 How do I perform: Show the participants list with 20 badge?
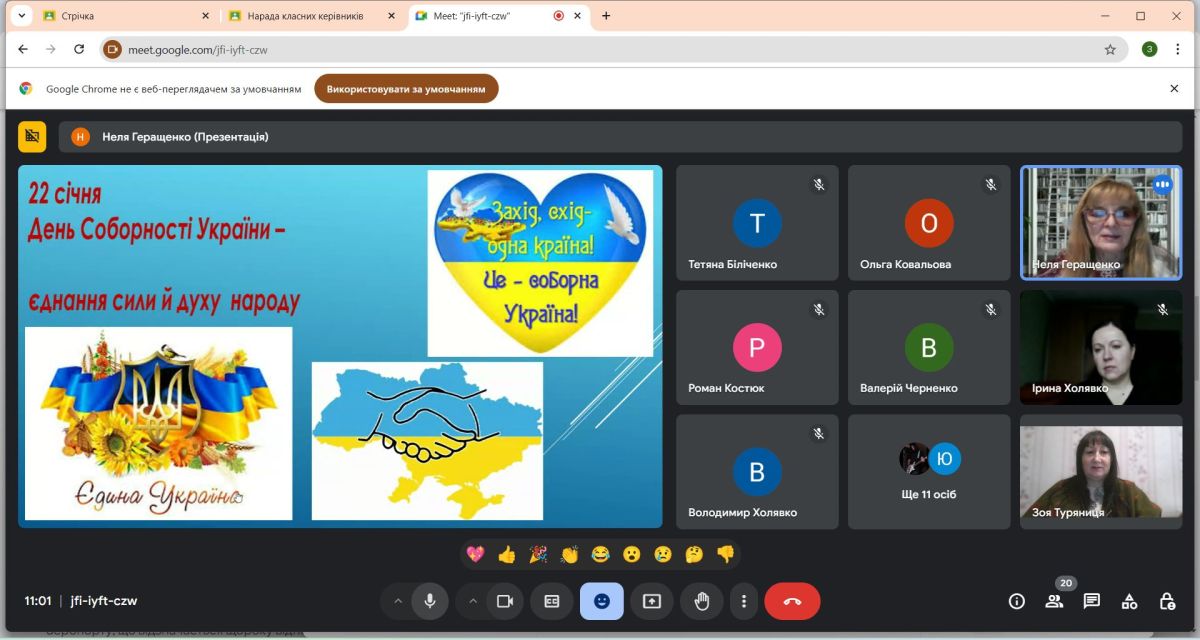(x=1054, y=601)
